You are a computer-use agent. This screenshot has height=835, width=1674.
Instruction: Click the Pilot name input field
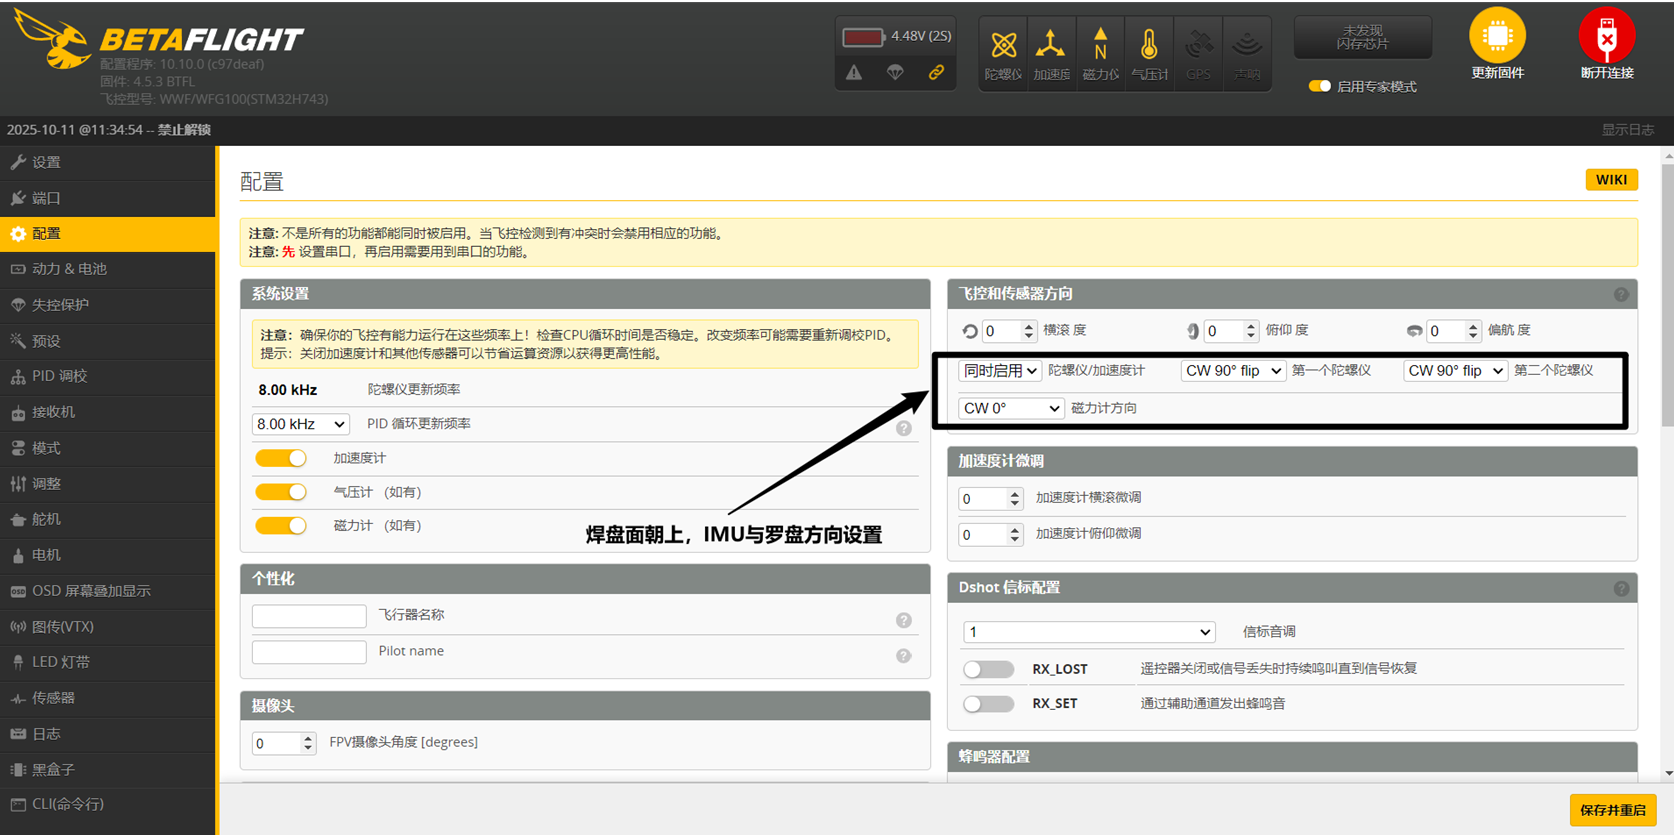(x=309, y=652)
